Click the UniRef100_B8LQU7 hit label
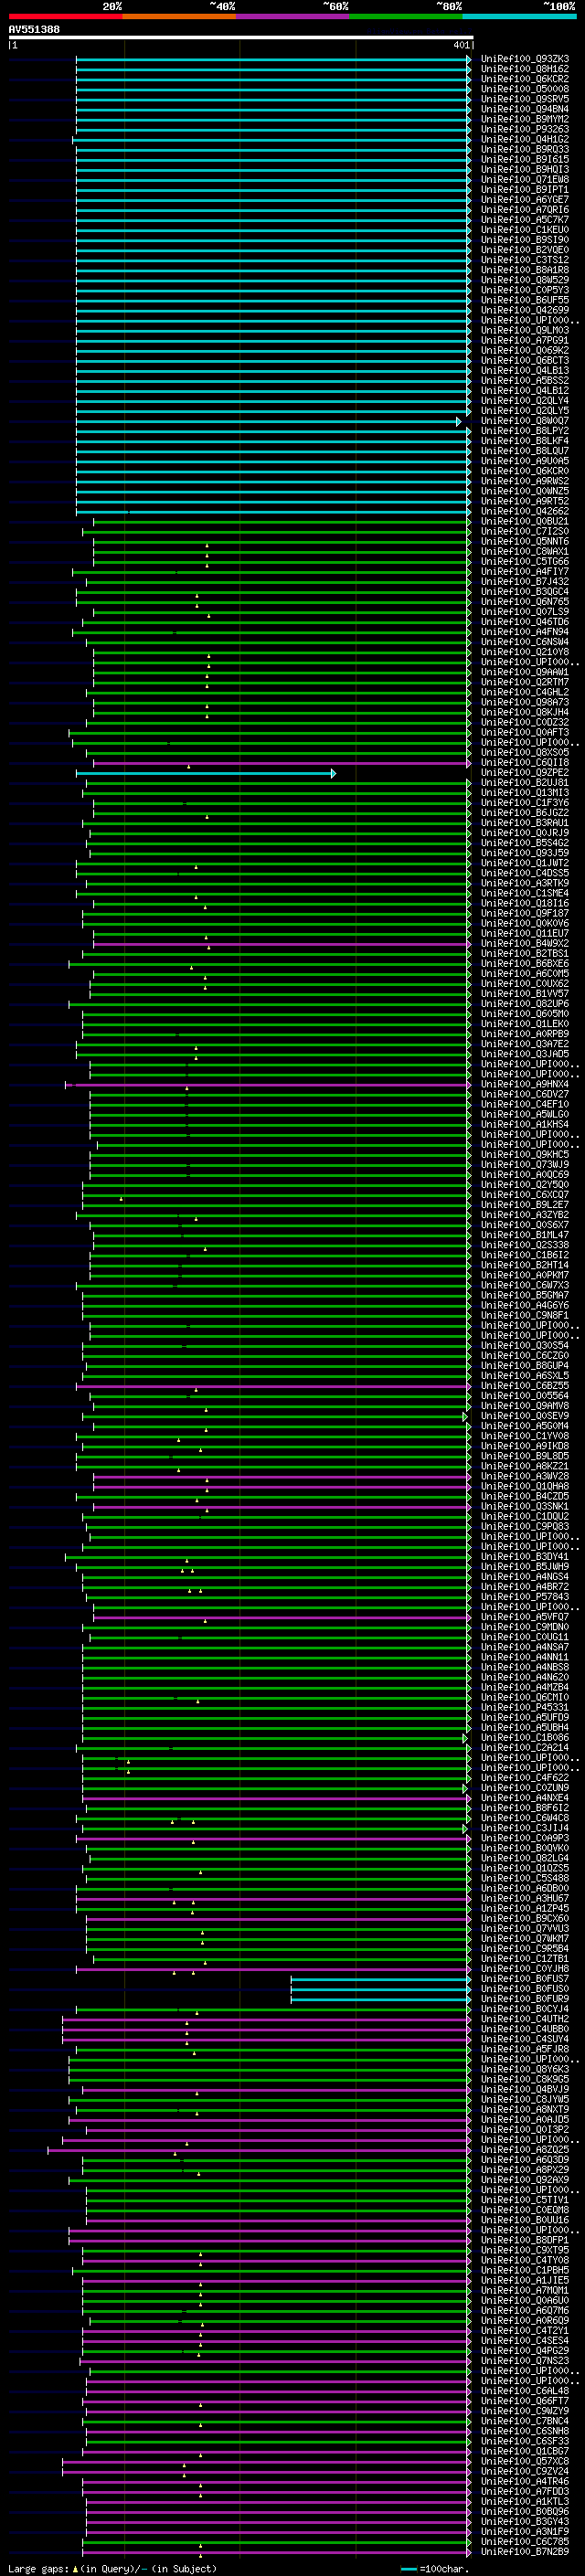Image resolution: width=585 pixels, height=2576 pixels. [525, 451]
